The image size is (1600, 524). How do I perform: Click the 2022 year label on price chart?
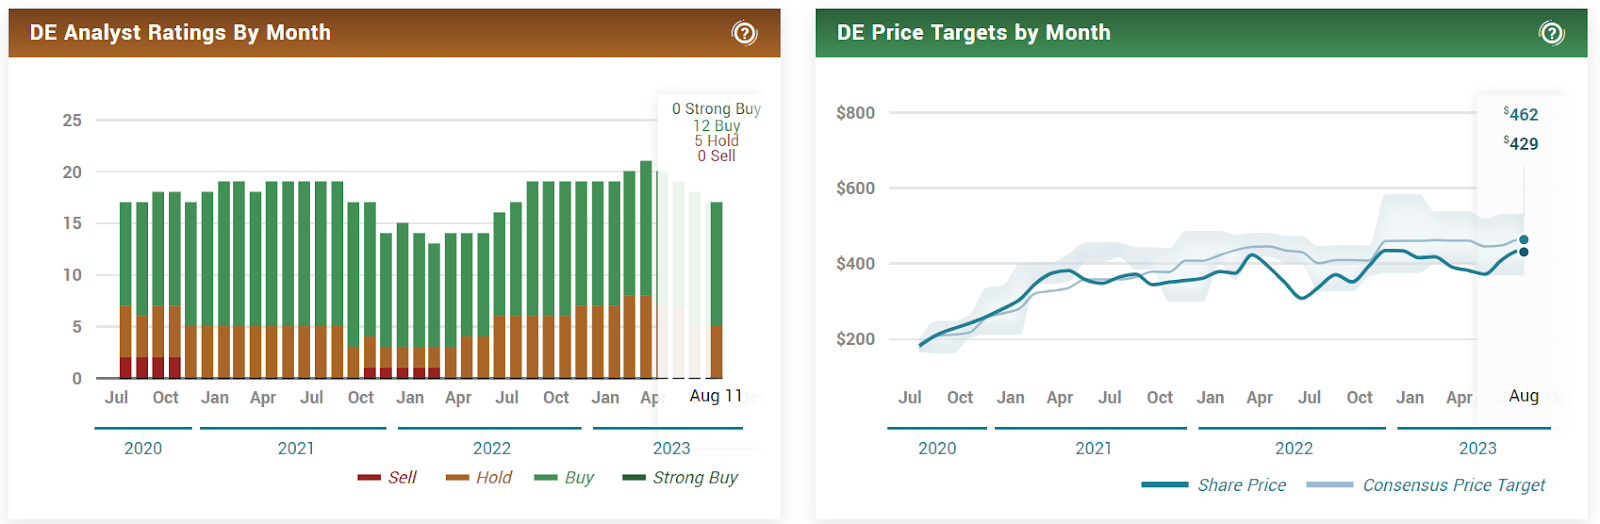(x=1294, y=448)
